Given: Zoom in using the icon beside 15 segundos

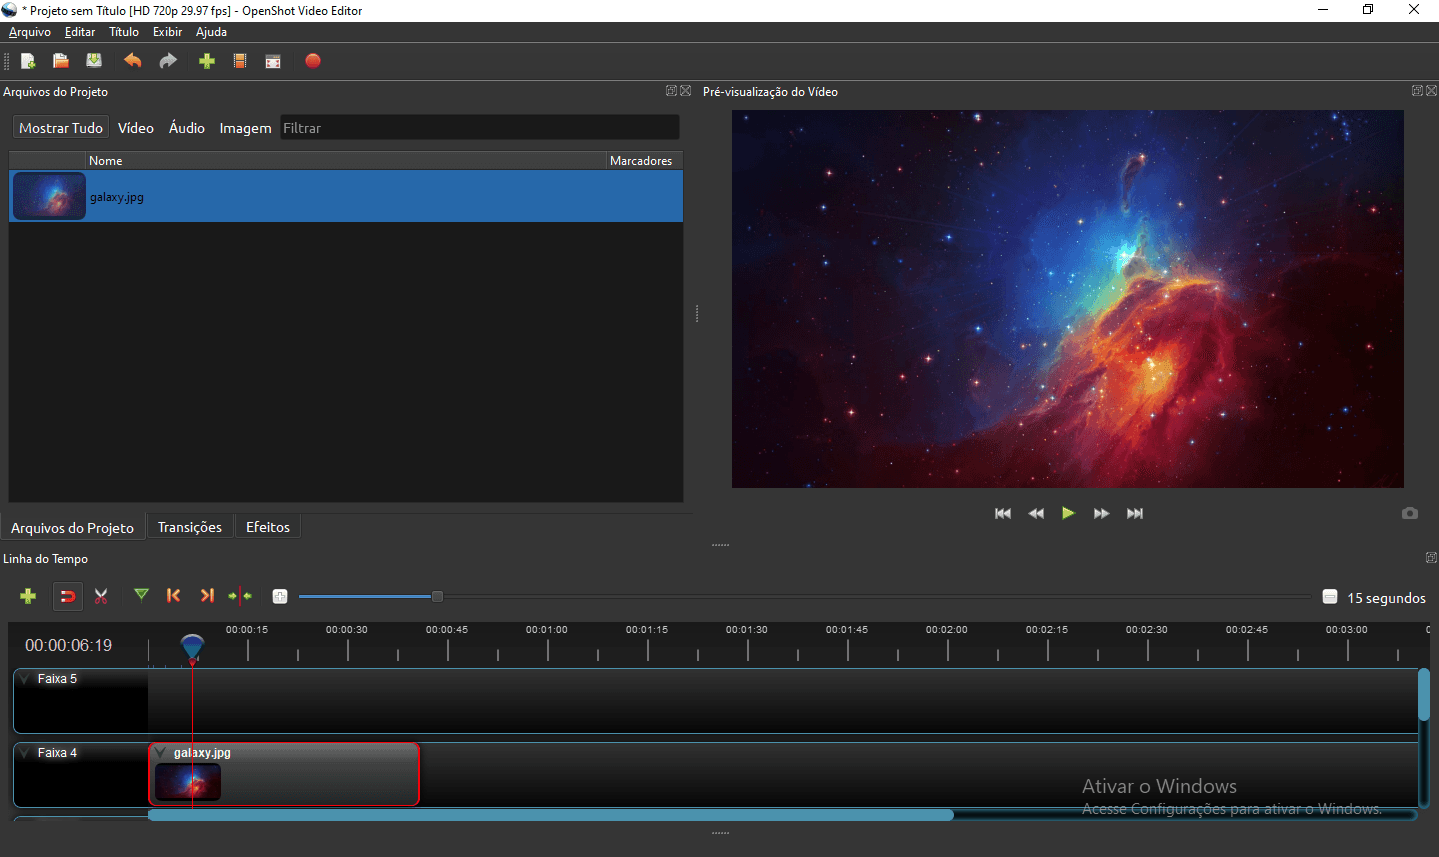Looking at the screenshot, I should click(x=1330, y=596).
